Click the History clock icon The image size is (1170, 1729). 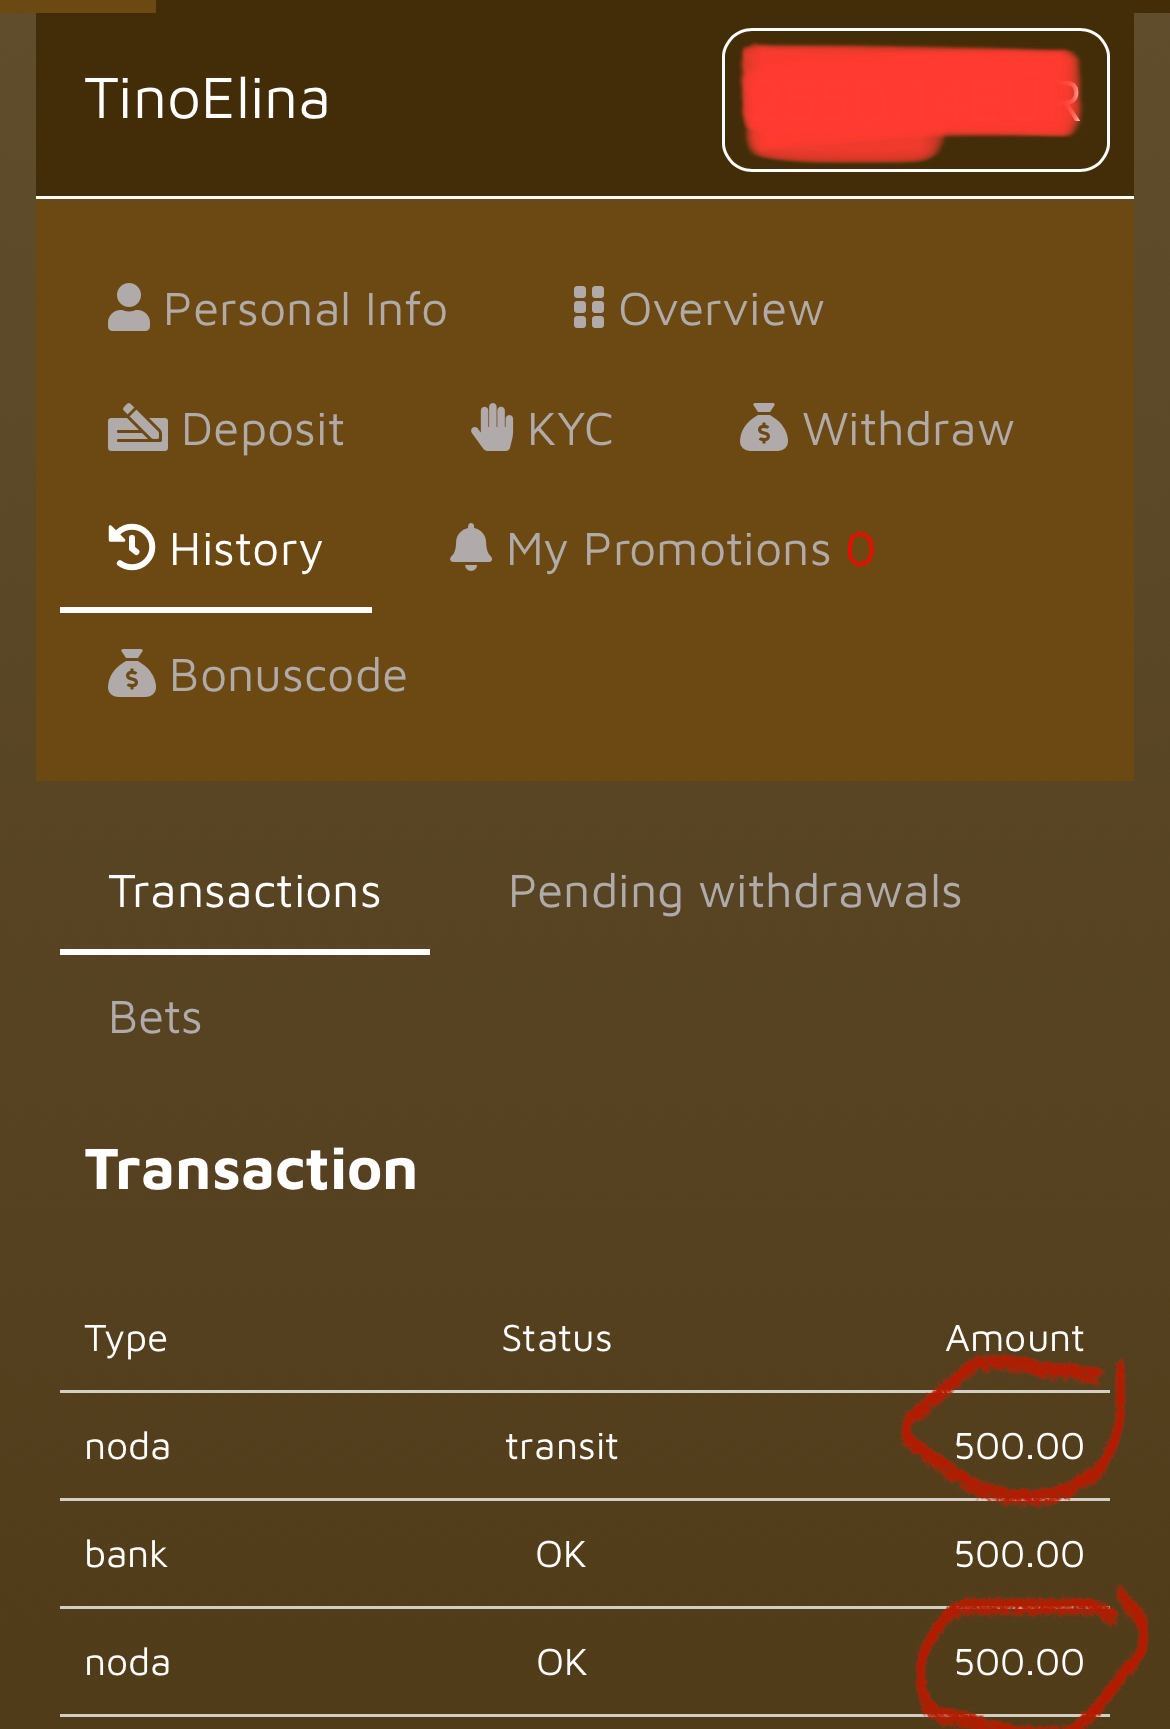tap(131, 548)
